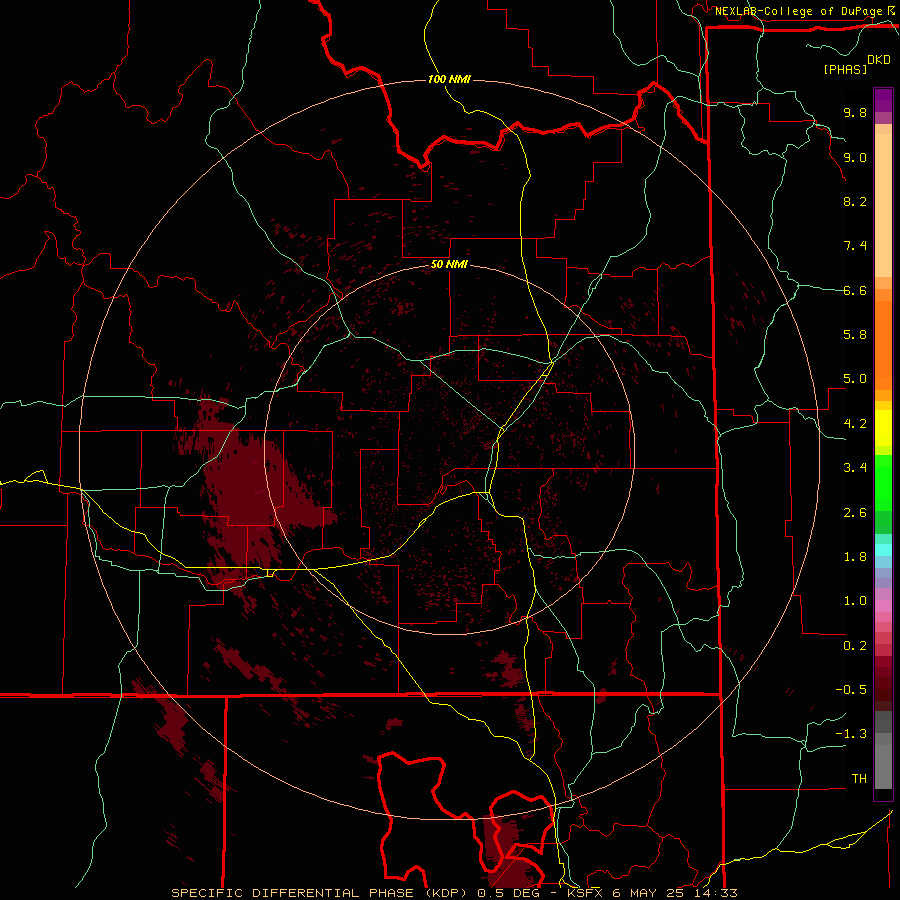The height and width of the screenshot is (900, 900).
Task: Click the 2.6 scale value
Action: pyautogui.click(x=855, y=513)
